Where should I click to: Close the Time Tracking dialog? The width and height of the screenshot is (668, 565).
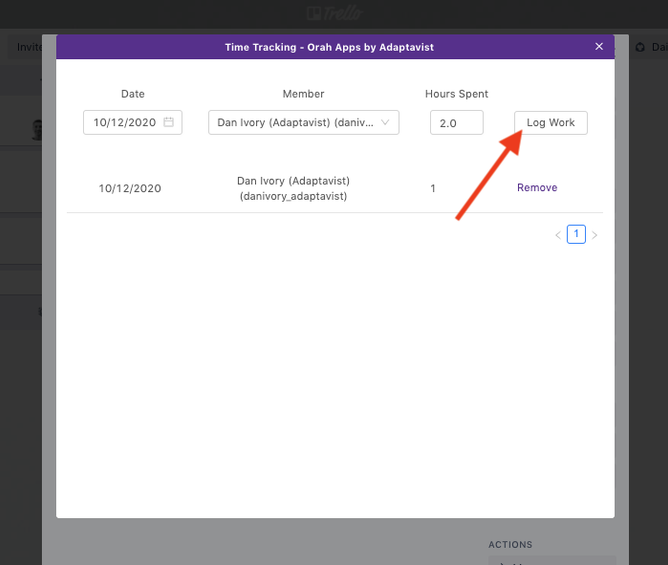[599, 46]
